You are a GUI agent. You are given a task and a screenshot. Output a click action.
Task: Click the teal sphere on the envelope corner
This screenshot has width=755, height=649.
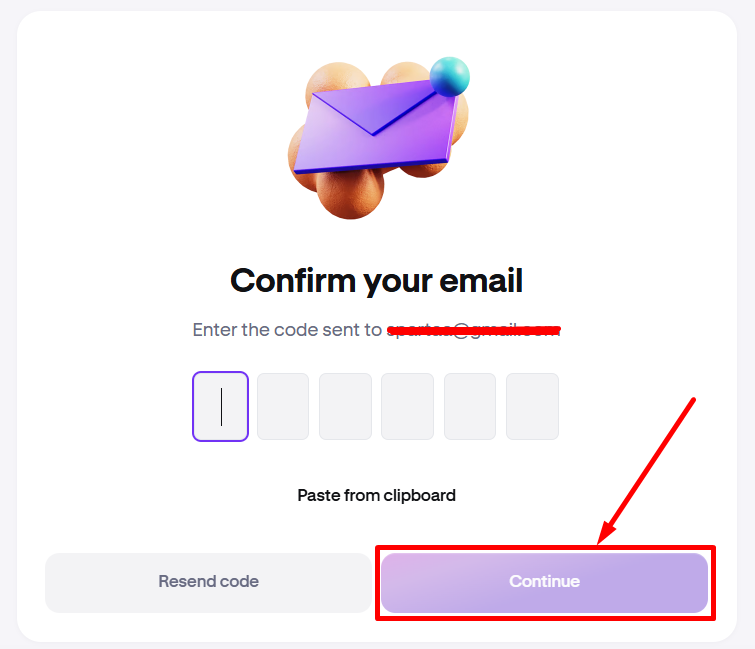pyautogui.click(x=449, y=77)
